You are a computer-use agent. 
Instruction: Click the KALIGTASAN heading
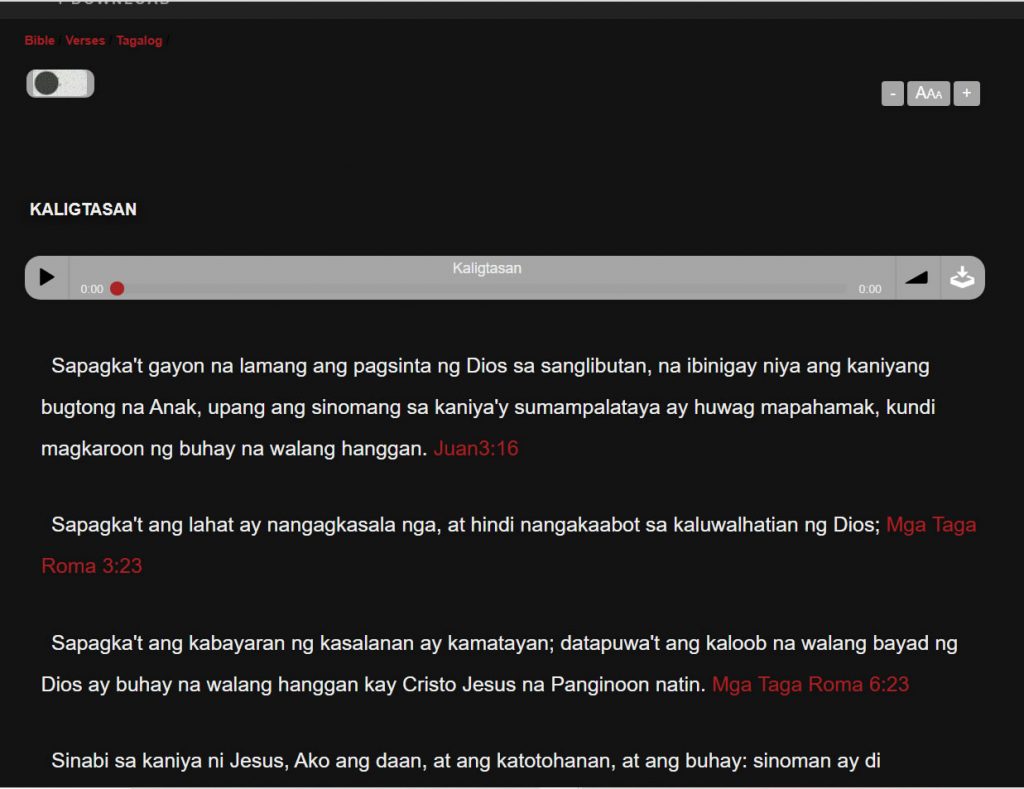coord(83,210)
